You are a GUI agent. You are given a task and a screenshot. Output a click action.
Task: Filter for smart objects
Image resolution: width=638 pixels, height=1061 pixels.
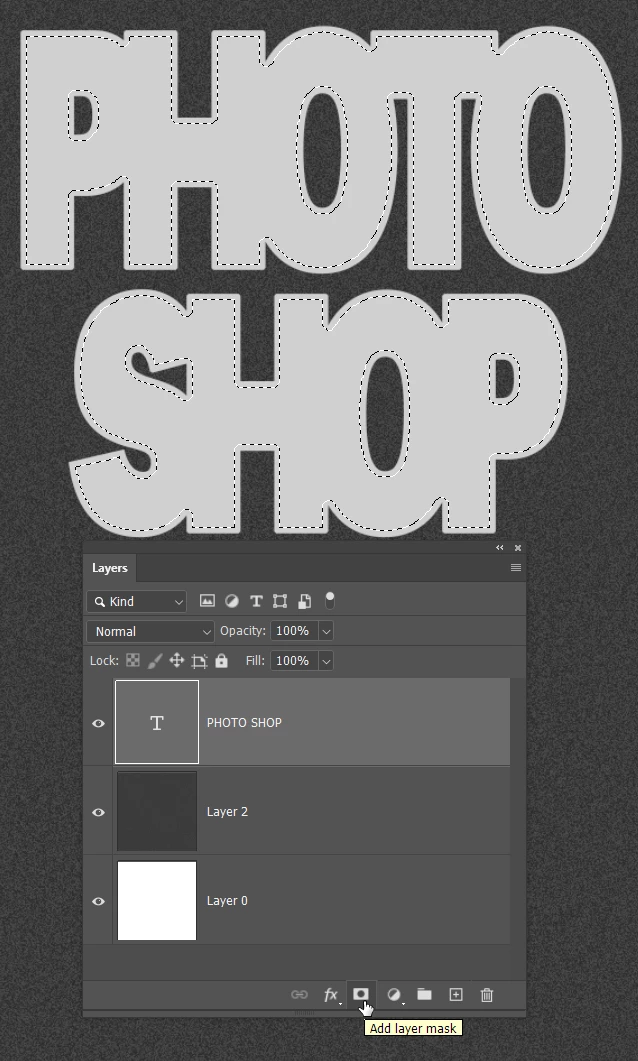tap(304, 601)
